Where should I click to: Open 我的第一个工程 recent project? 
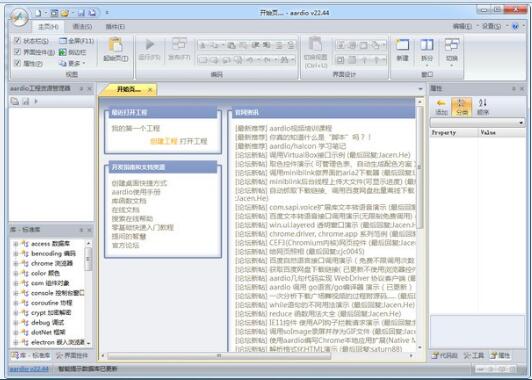[x=136, y=128]
